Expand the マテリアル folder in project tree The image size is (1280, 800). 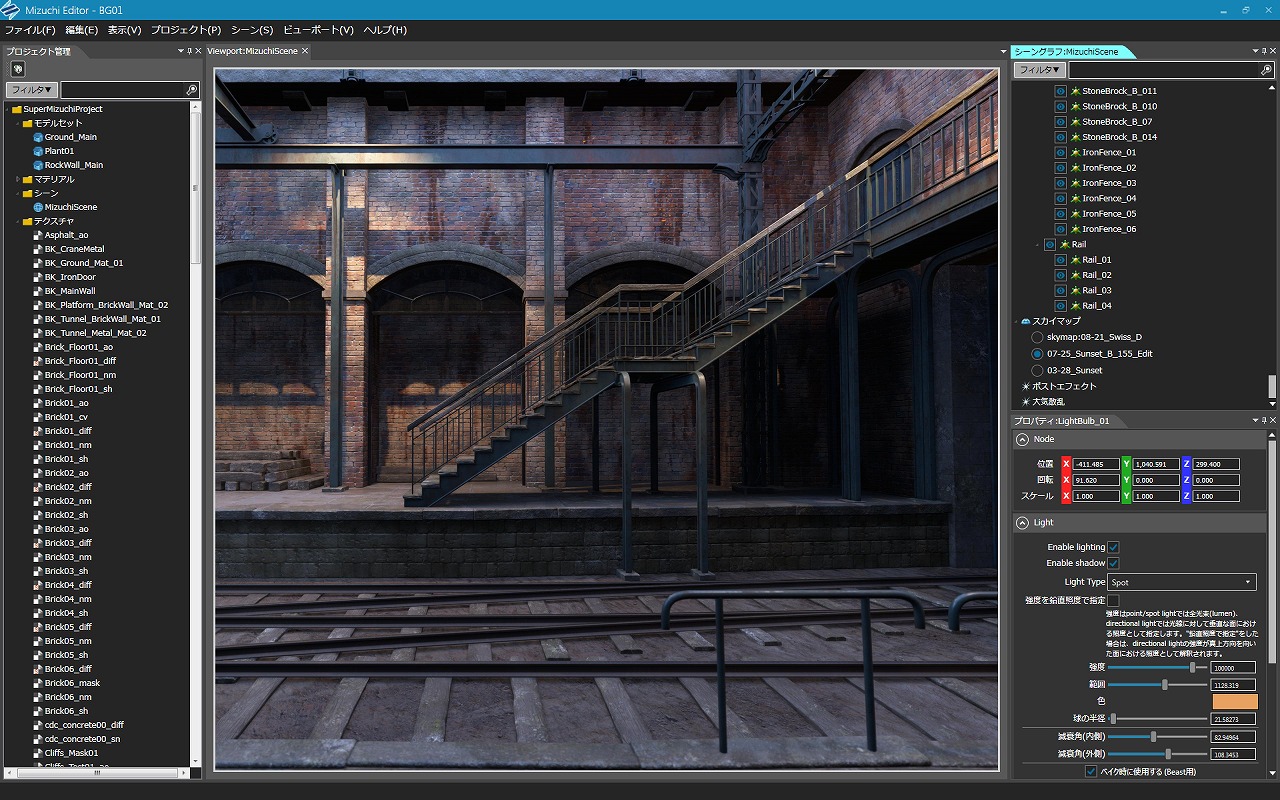tap(17, 179)
